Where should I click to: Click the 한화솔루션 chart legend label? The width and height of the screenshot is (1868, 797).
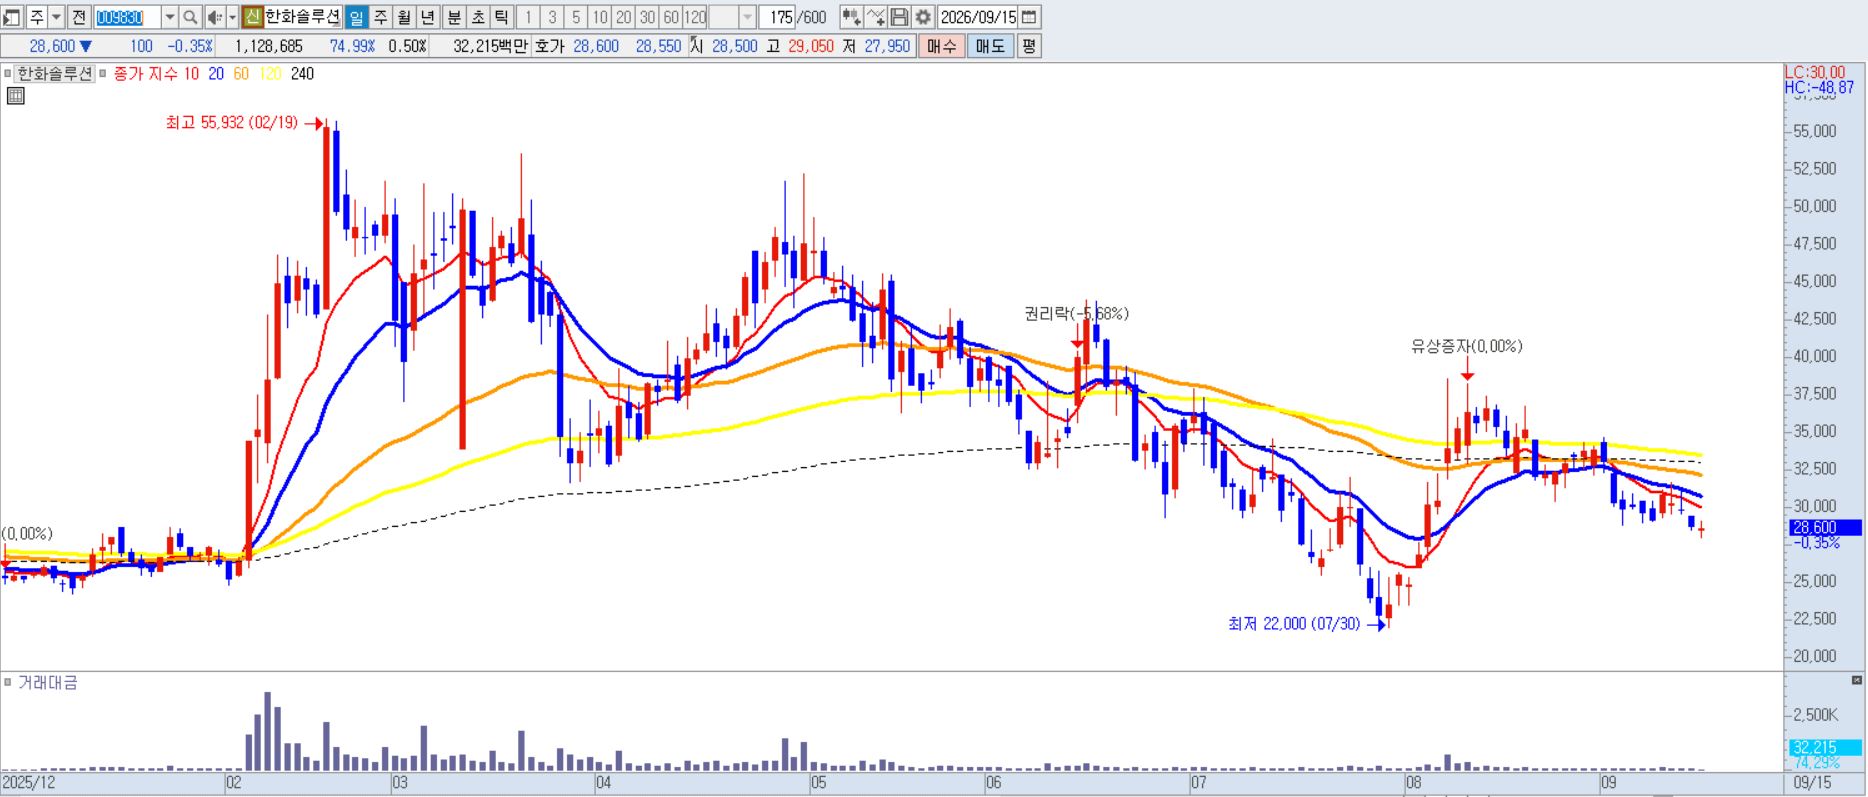point(55,74)
